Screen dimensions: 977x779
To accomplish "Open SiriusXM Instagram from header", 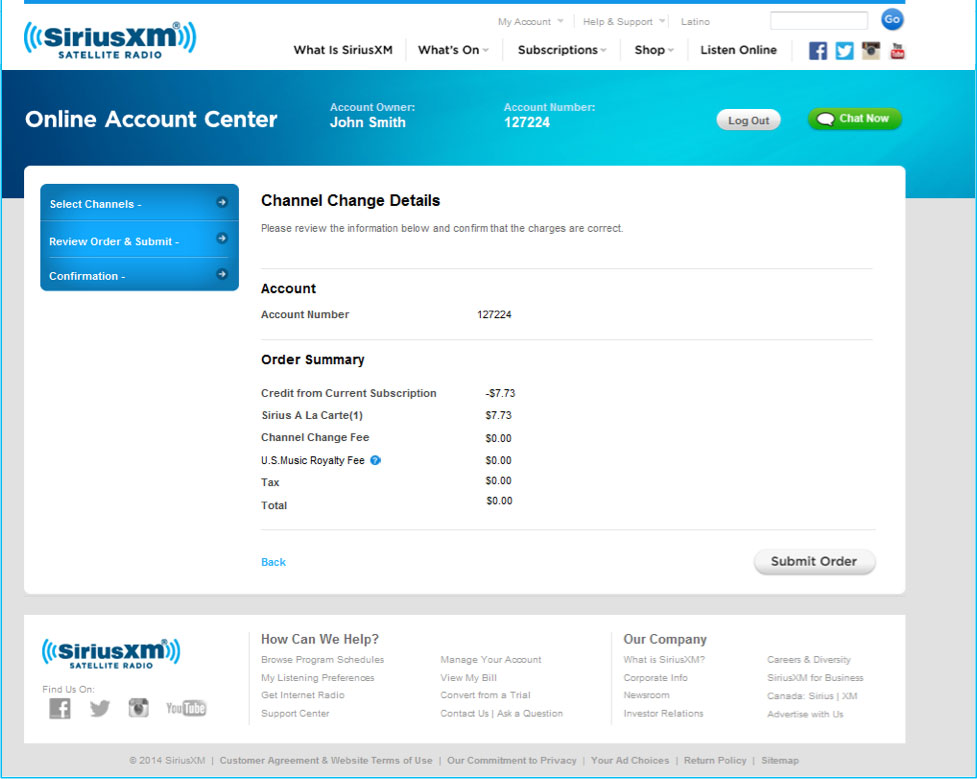I will [870, 50].
